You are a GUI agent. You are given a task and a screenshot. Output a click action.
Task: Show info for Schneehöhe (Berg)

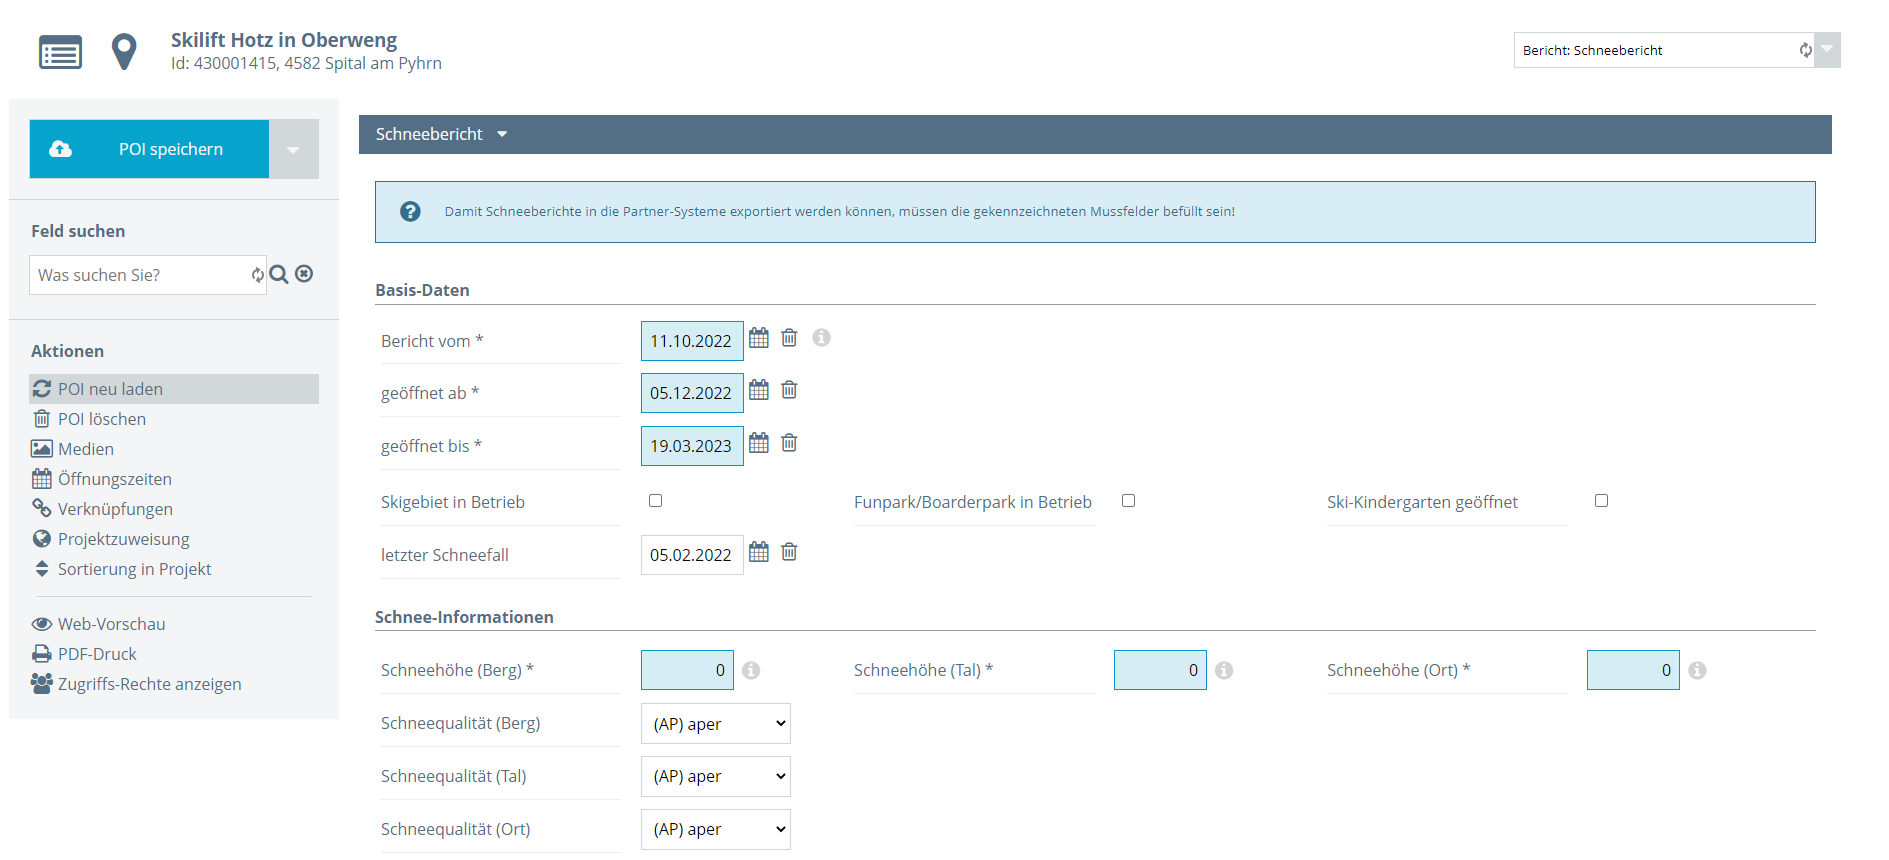[x=751, y=670]
